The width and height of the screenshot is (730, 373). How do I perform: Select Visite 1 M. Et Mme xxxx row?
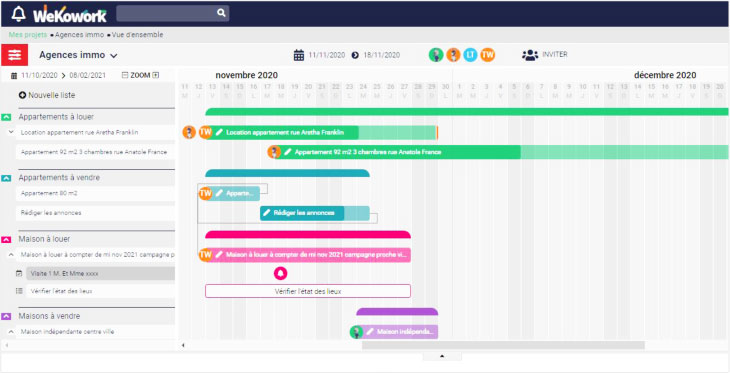[101, 274]
